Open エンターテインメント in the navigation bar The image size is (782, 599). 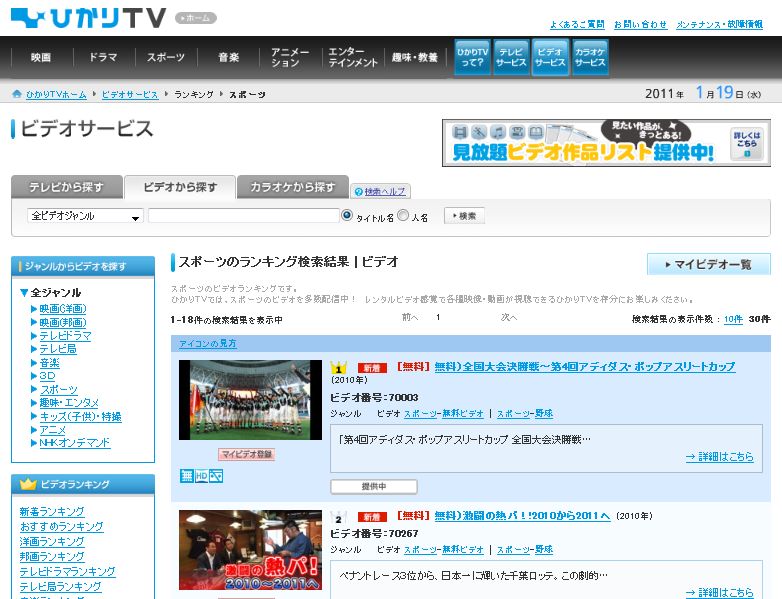353,57
